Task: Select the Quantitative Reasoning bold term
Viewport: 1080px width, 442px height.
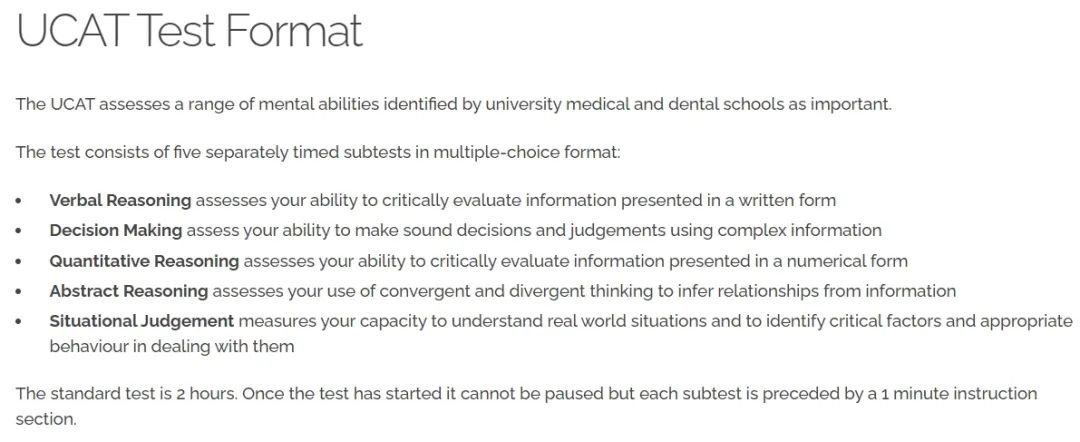Action: [144, 261]
